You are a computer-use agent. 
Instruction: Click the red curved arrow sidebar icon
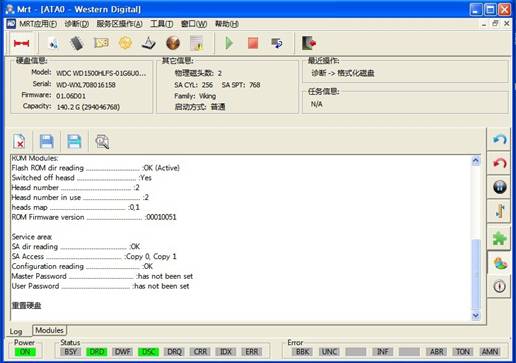click(499, 163)
